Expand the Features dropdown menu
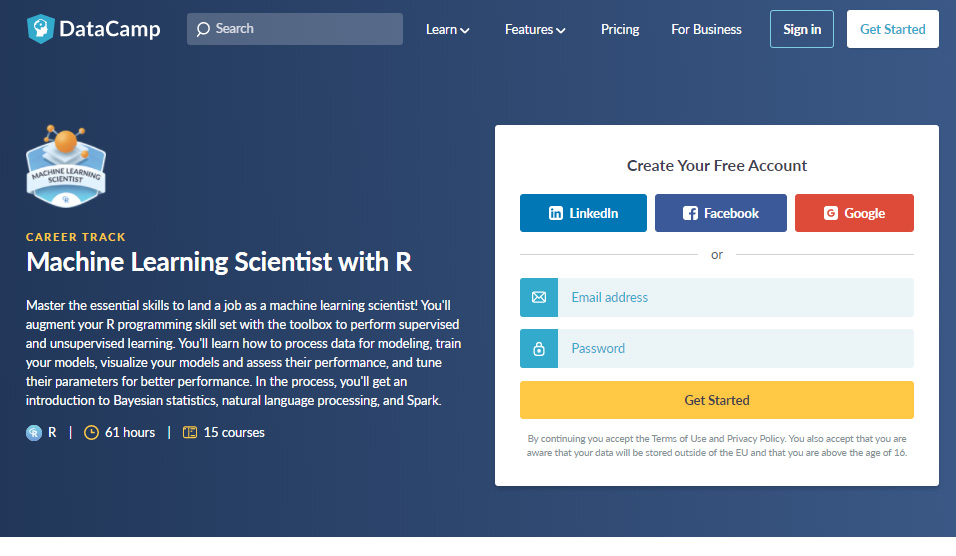Screen dimensions: 956x556 tap(535, 29)
